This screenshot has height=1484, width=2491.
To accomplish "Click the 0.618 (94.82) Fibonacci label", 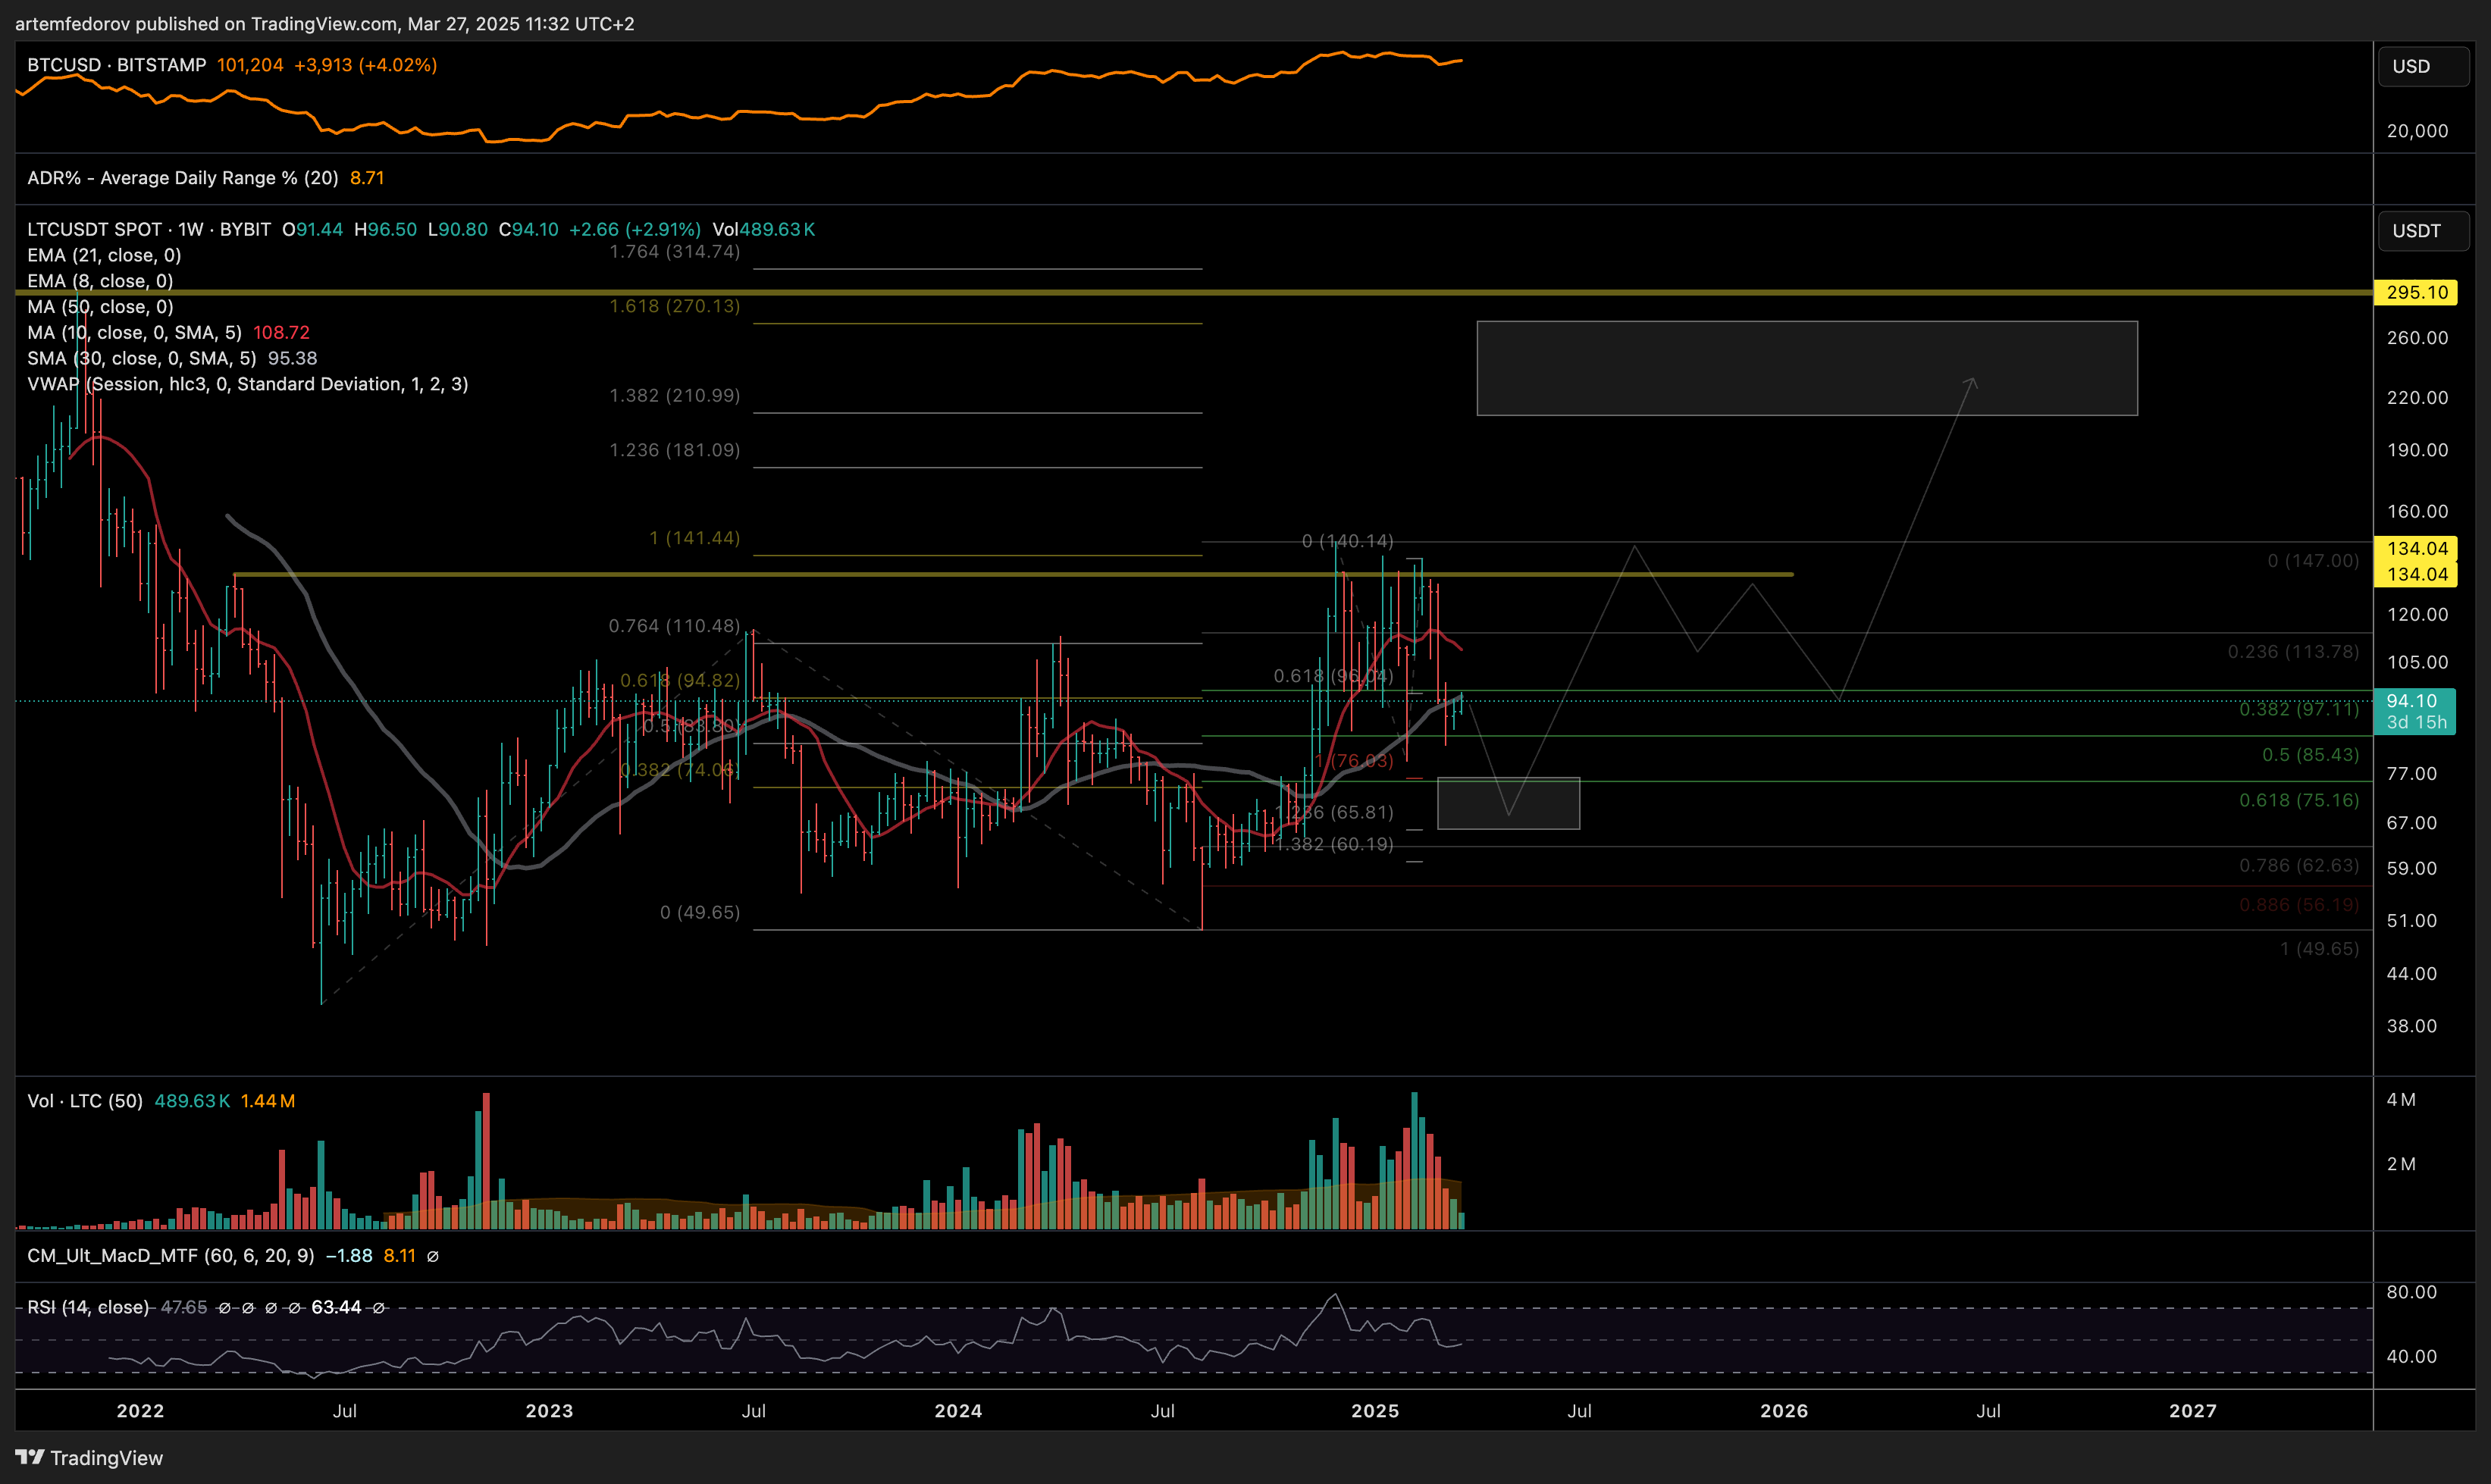I will pos(680,681).
